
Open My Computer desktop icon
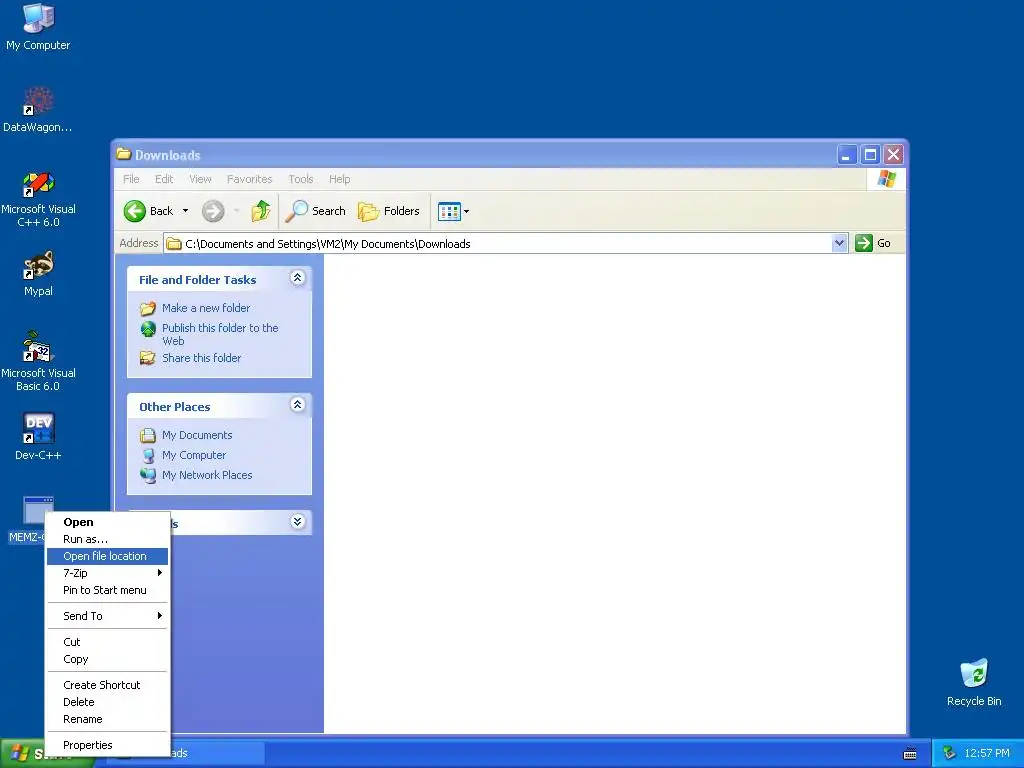(38, 27)
